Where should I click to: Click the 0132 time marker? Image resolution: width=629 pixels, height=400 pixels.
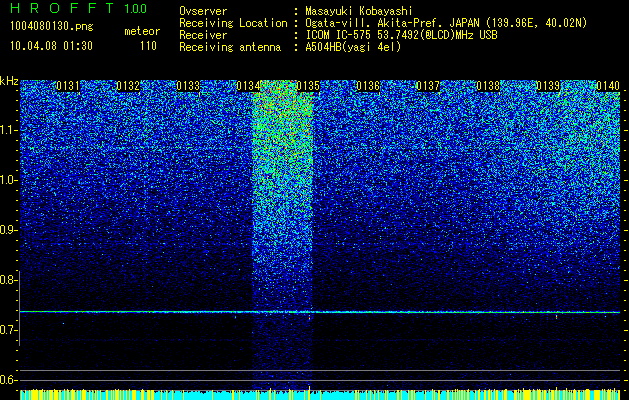128,86
